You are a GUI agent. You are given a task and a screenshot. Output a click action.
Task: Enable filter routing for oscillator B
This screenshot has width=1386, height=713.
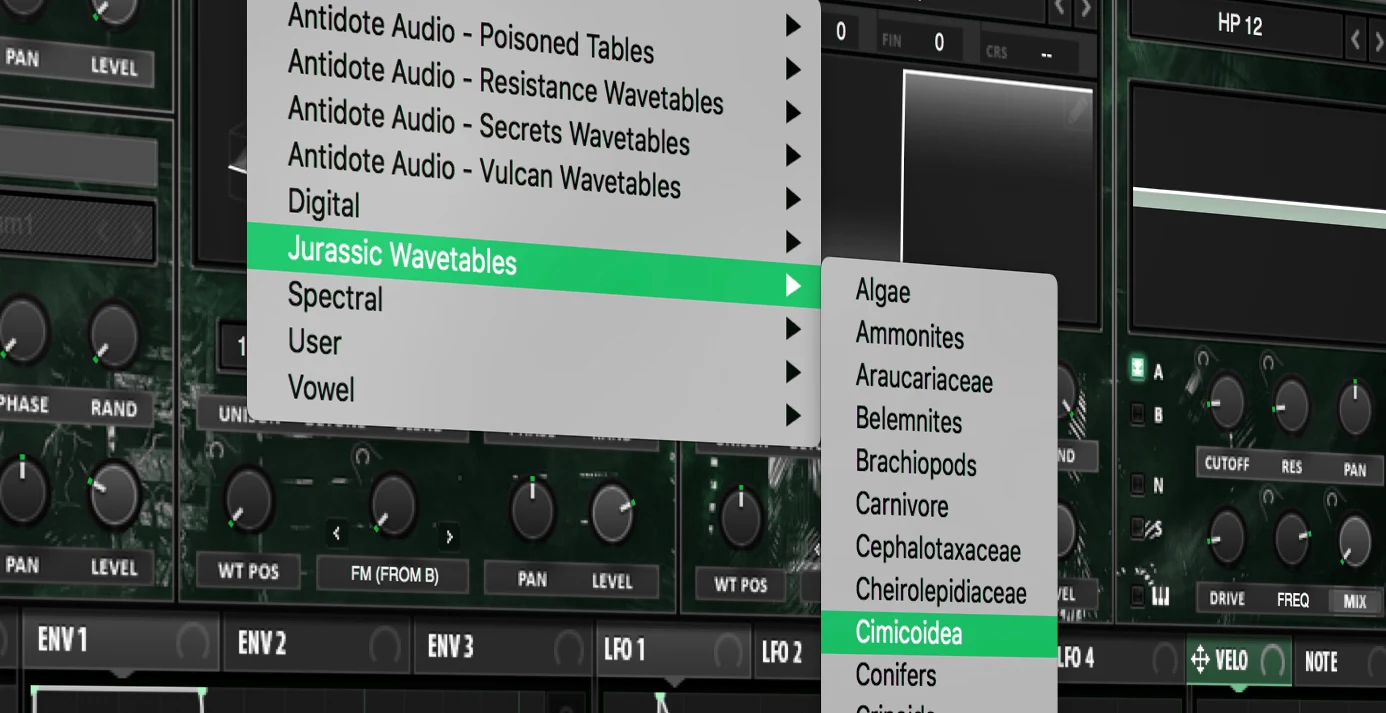(x=1137, y=413)
